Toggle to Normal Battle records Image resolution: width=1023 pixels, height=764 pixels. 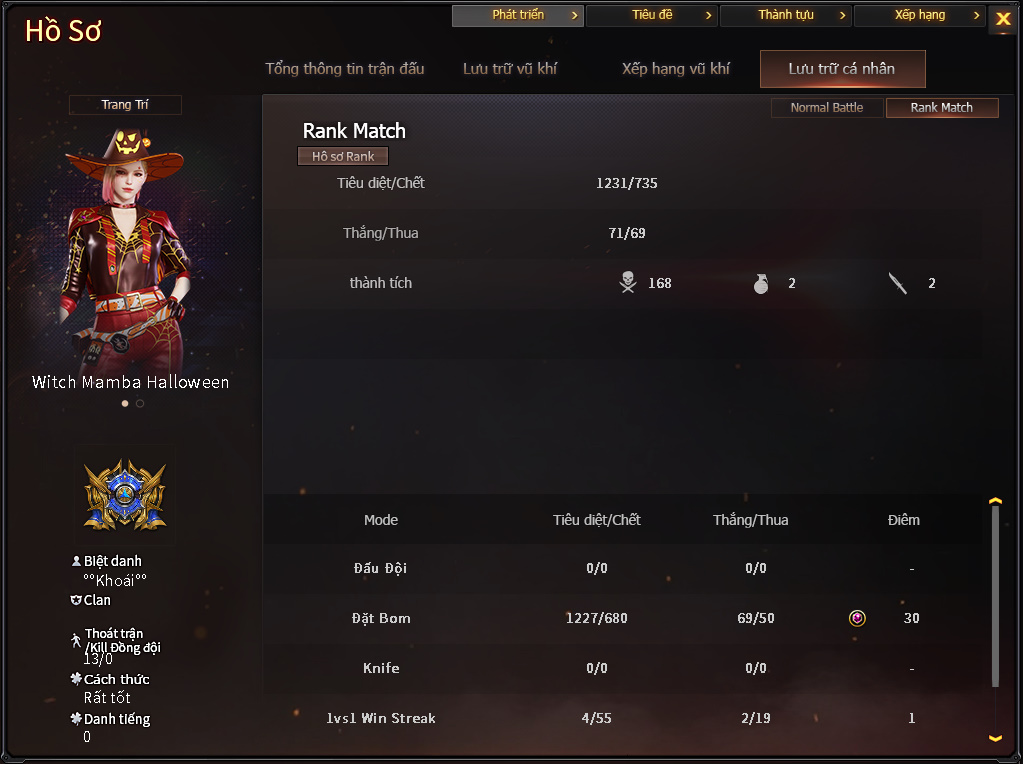pyautogui.click(x=827, y=108)
